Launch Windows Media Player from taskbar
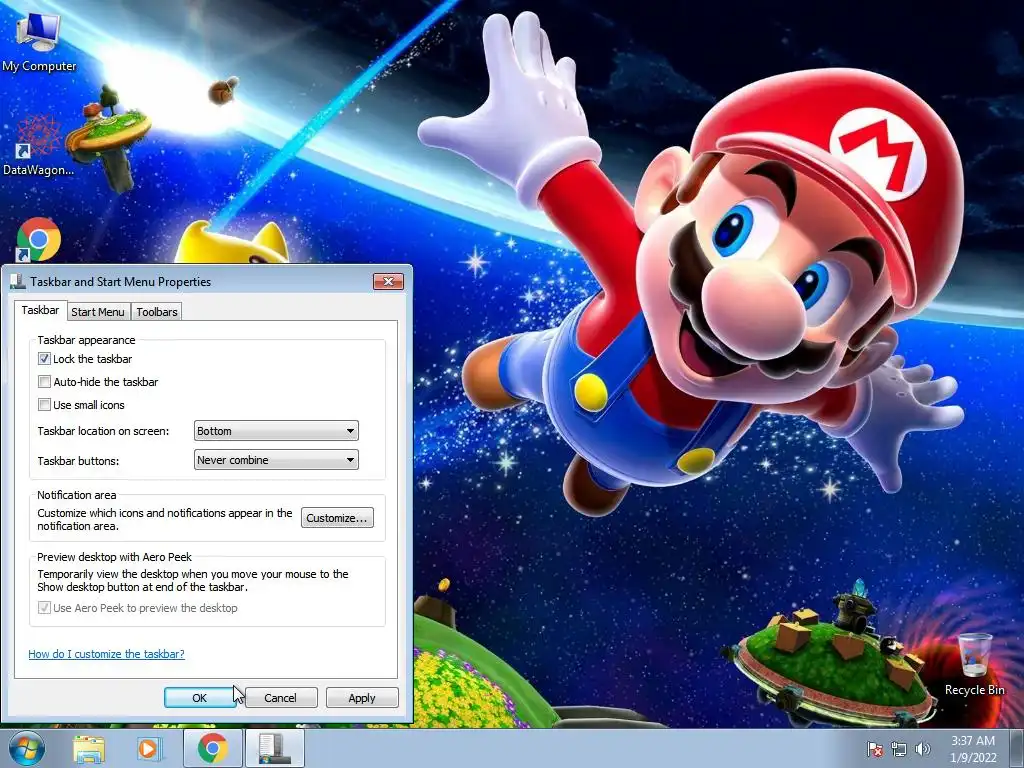The width and height of the screenshot is (1024, 768). click(149, 748)
